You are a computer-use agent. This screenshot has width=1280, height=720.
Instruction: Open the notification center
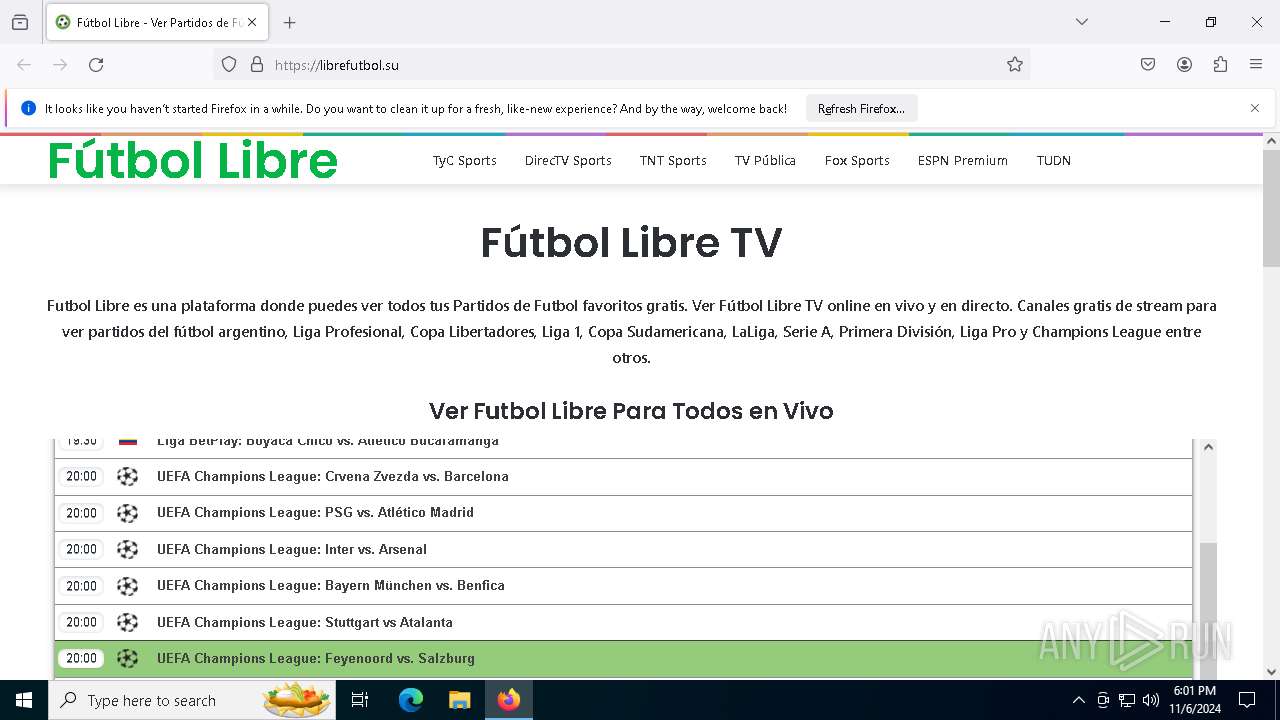1247,700
